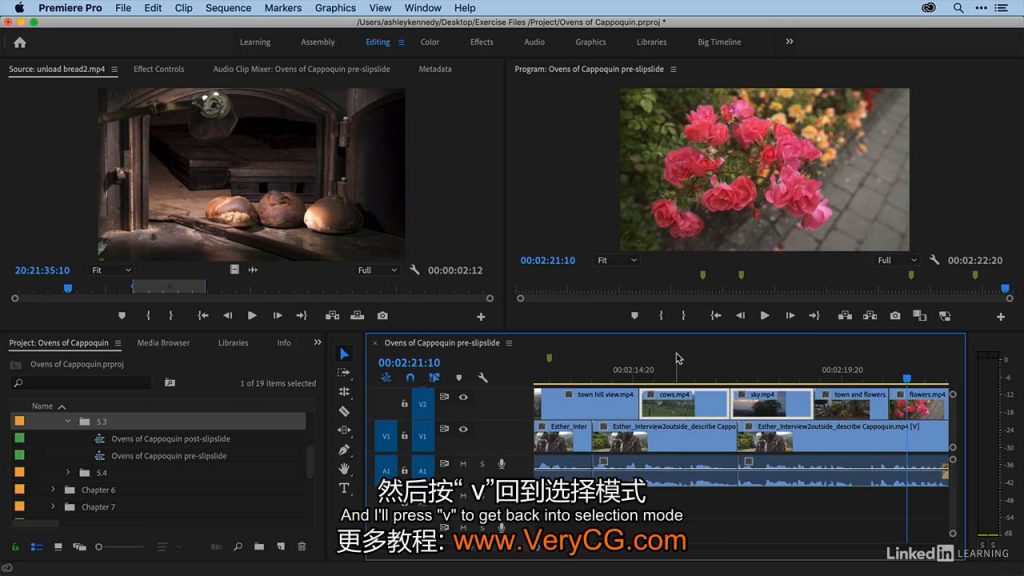Click Insert button in Source monitor

332,316
